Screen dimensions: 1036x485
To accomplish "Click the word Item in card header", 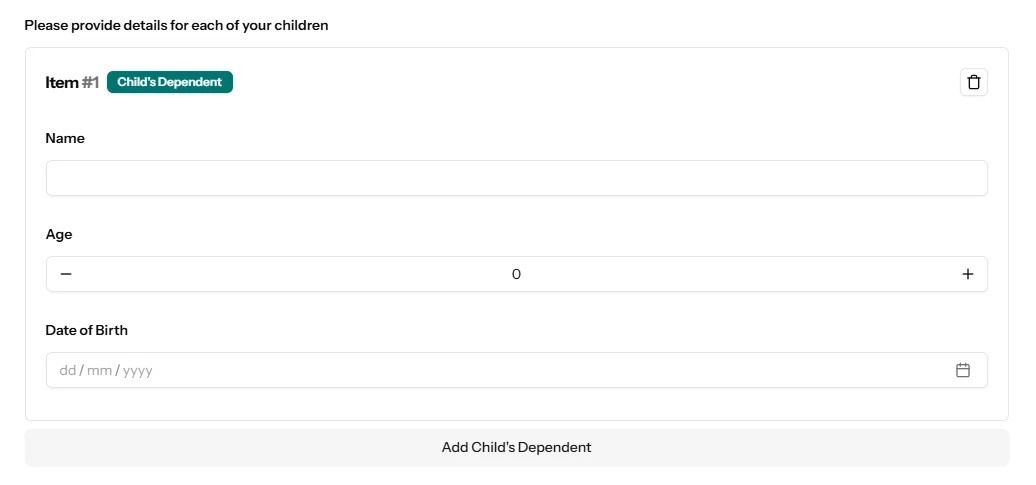I will (x=61, y=82).
